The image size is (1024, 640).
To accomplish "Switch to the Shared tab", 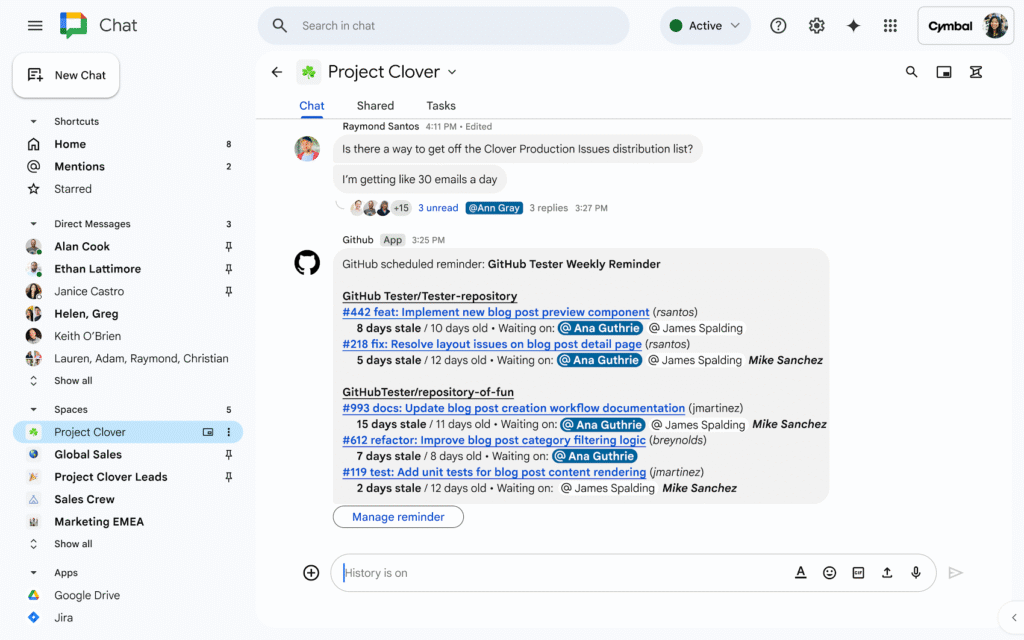I will 375,106.
